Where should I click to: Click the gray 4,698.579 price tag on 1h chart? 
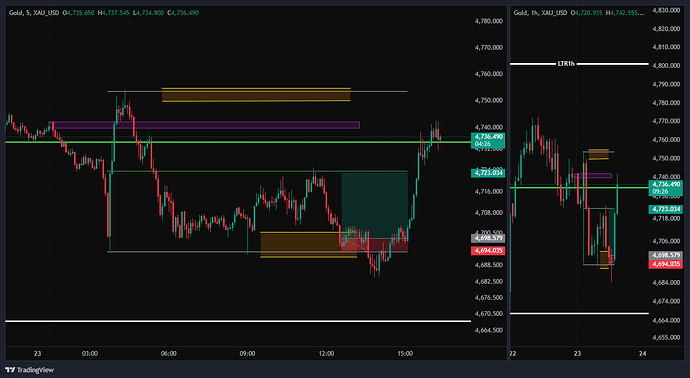(x=666, y=255)
